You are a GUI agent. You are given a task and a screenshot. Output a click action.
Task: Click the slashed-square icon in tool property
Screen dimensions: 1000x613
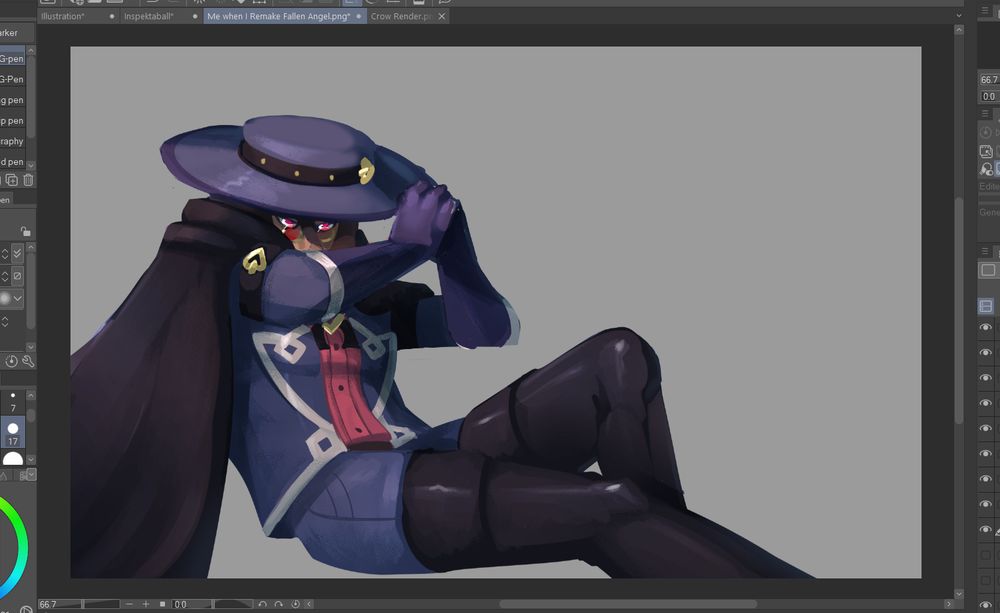(17, 276)
